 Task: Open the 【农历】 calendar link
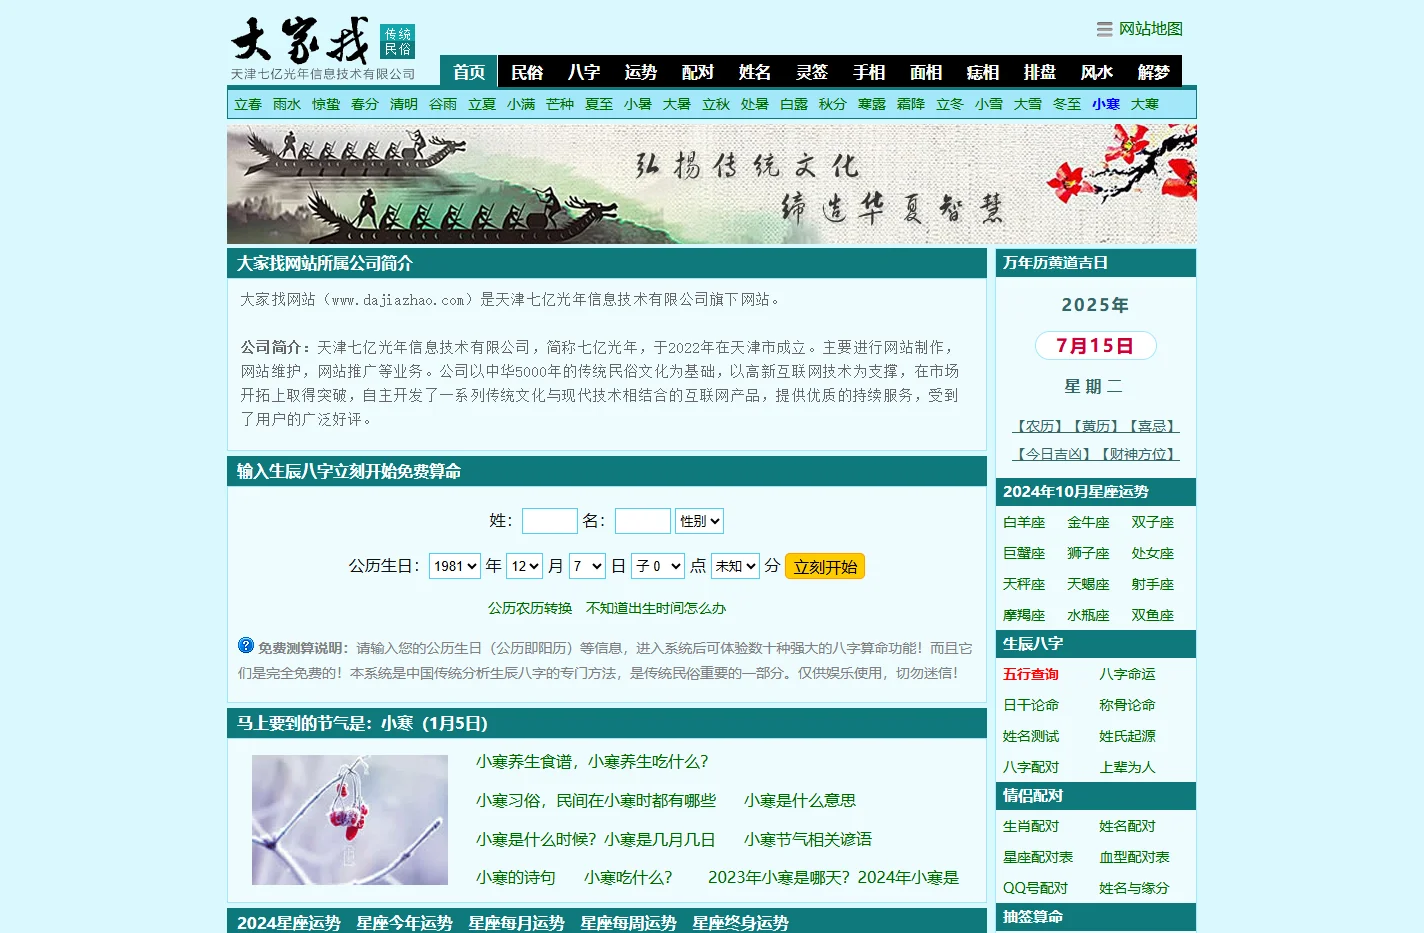pos(1040,426)
